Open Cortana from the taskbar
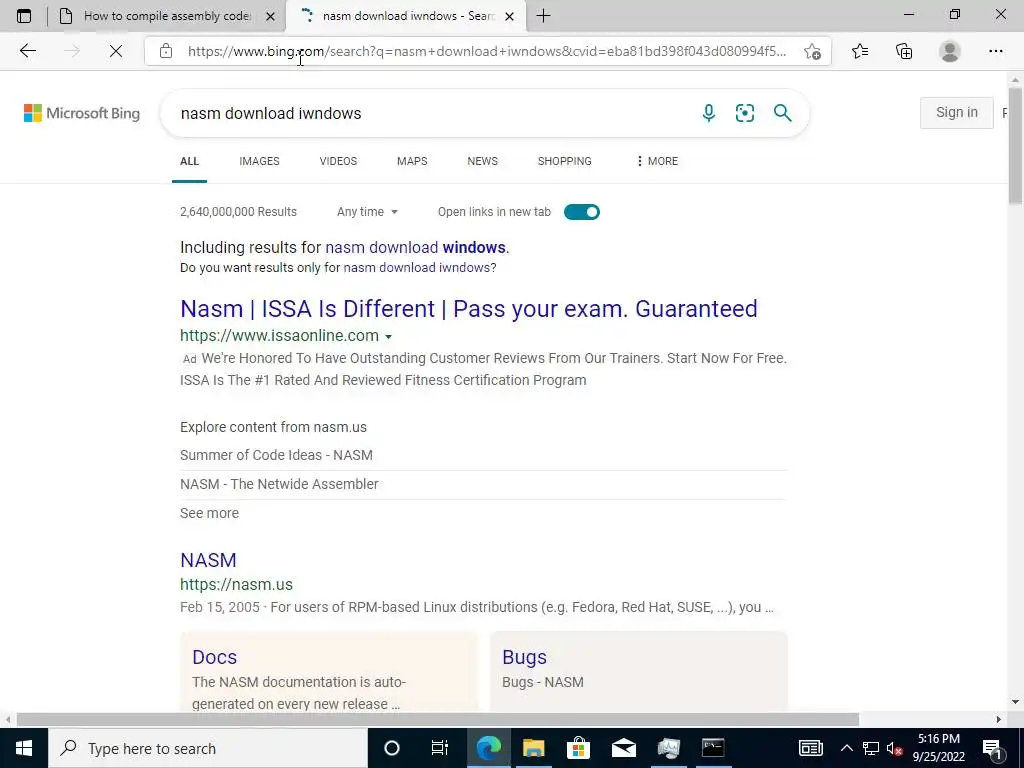The height and width of the screenshot is (768, 1024). 392,748
